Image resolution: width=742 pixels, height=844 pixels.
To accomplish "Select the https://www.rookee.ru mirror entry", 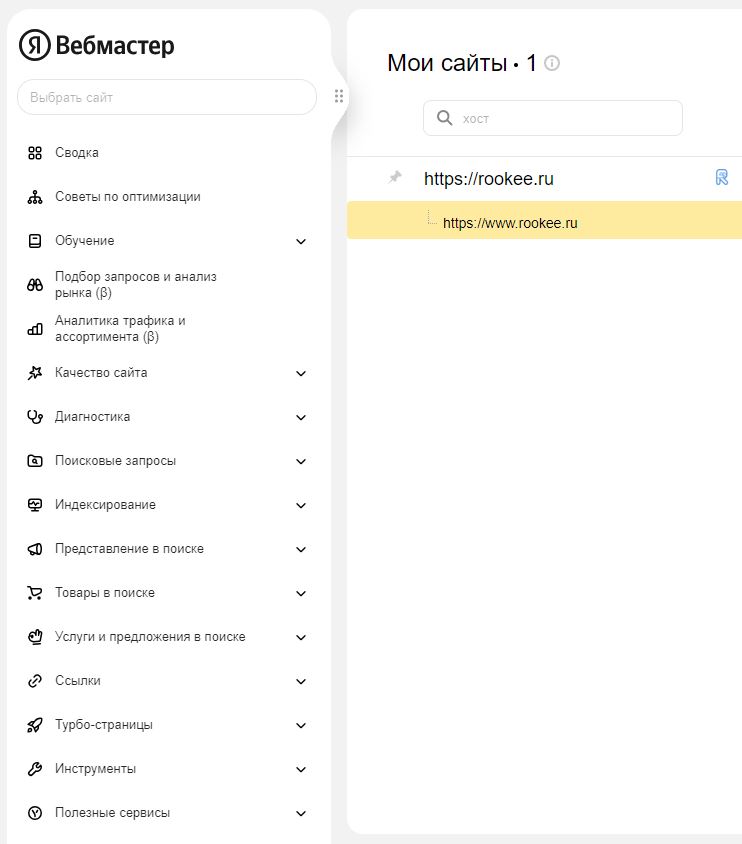I will (510, 223).
